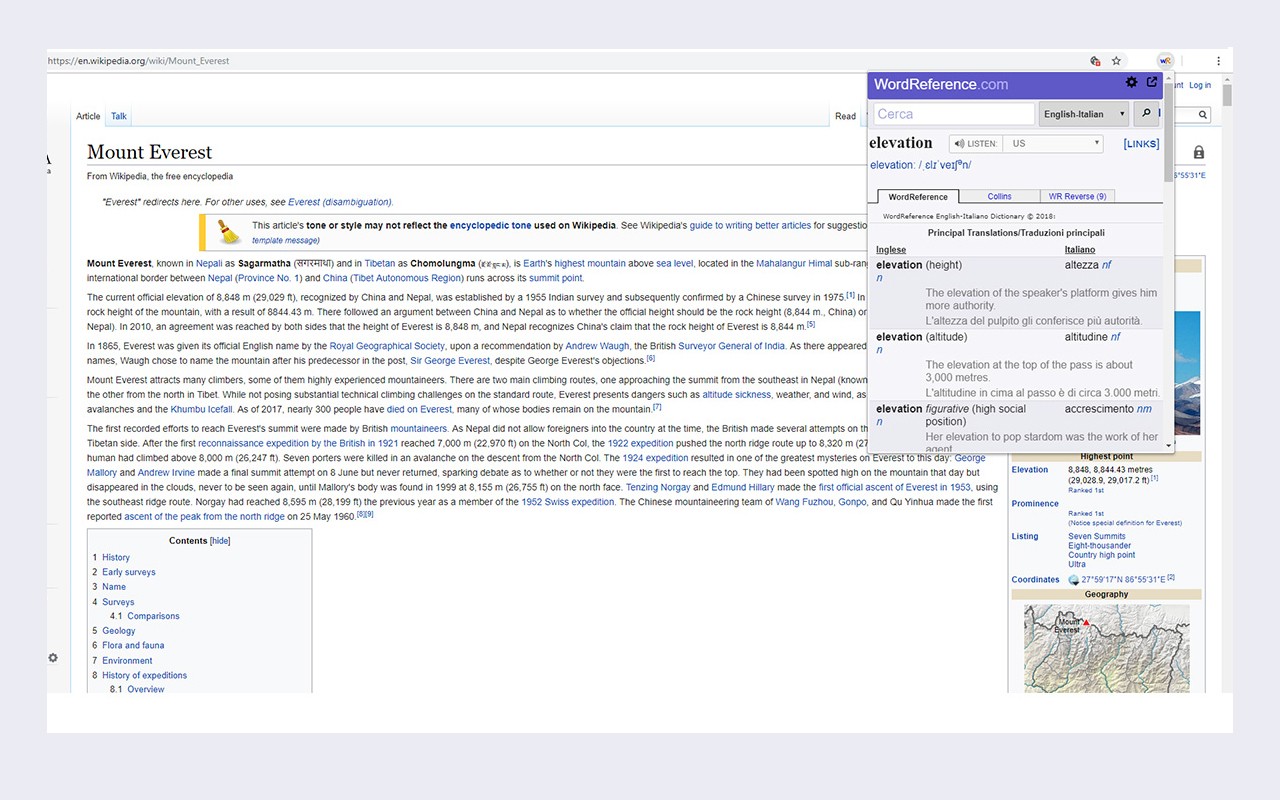The image size is (1280, 800).
Task: Open History section from contents
Action: point(116,558)
